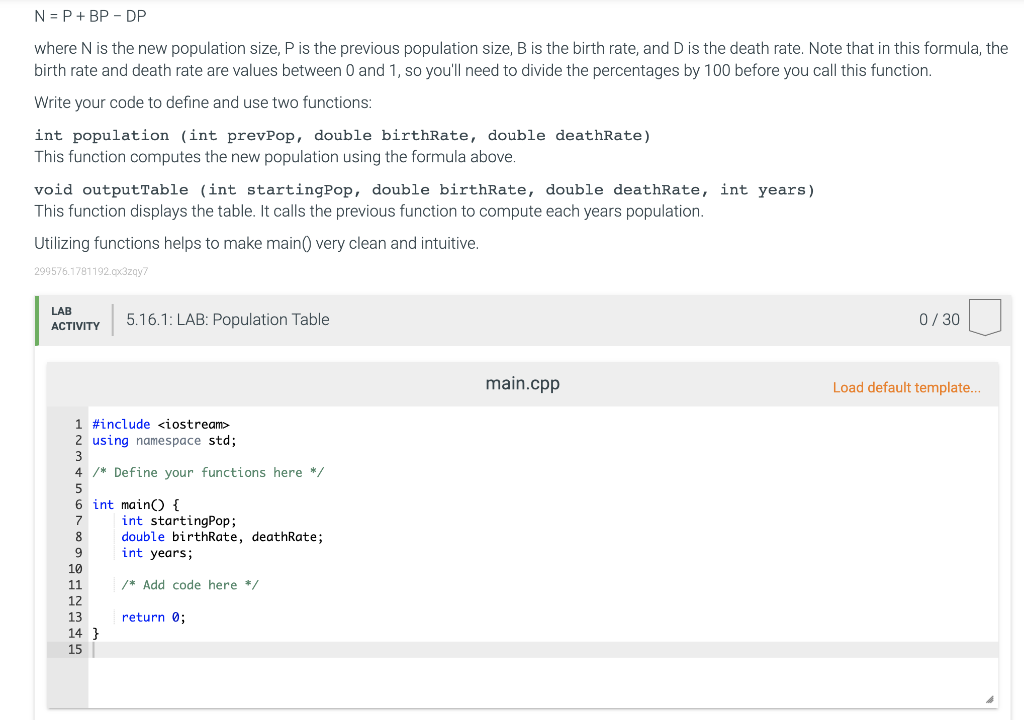Click the green LAB ACTIVITY badge
The image size is (1024, 720).
[74, 320]
